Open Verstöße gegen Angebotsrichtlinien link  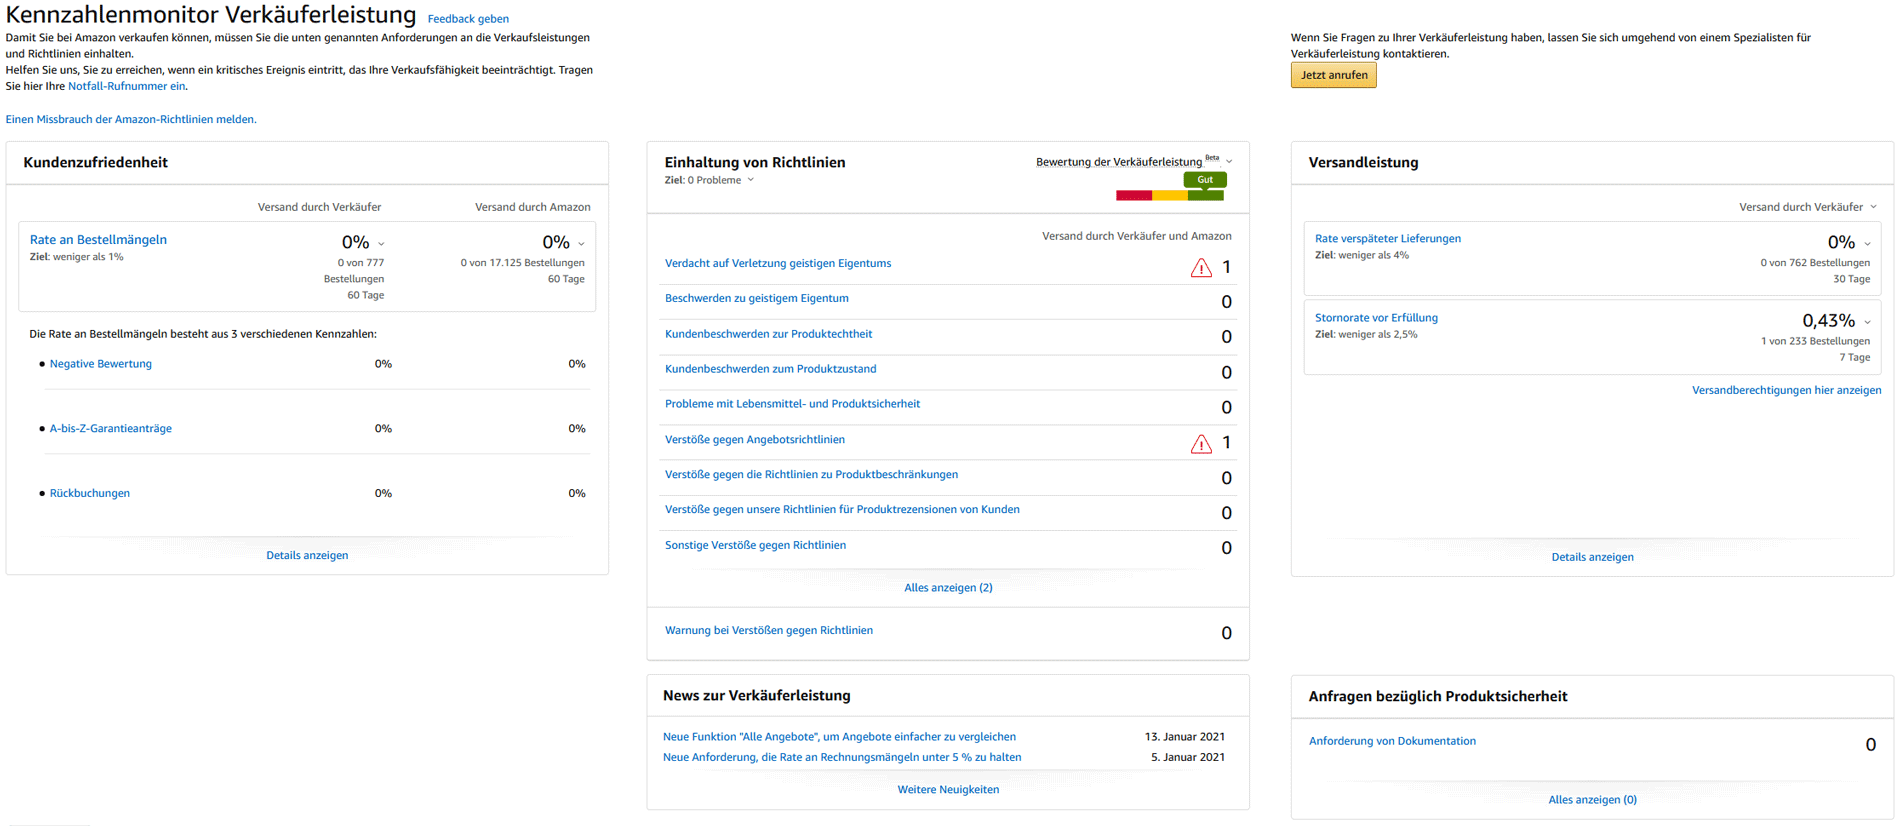[755, 440]
